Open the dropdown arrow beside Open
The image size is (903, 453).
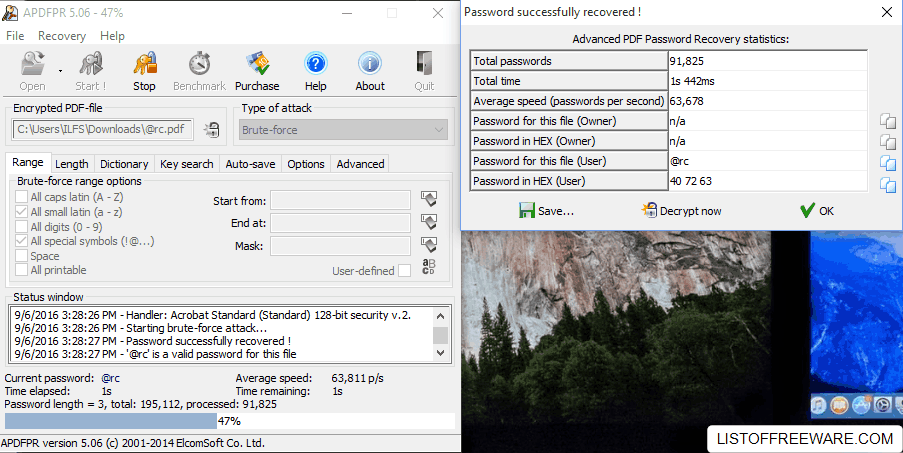60,71
